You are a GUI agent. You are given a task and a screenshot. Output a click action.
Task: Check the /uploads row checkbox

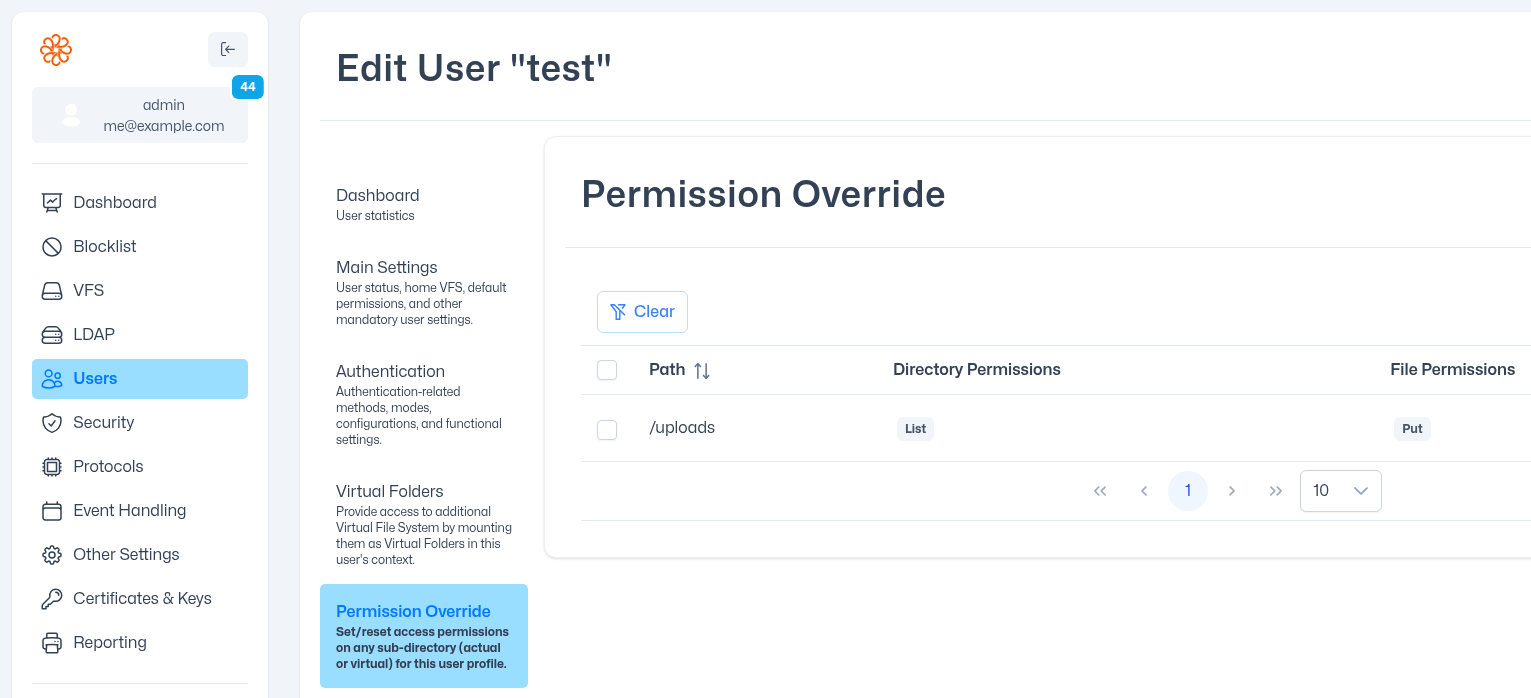pyautogui.click(x=607, y=429)
